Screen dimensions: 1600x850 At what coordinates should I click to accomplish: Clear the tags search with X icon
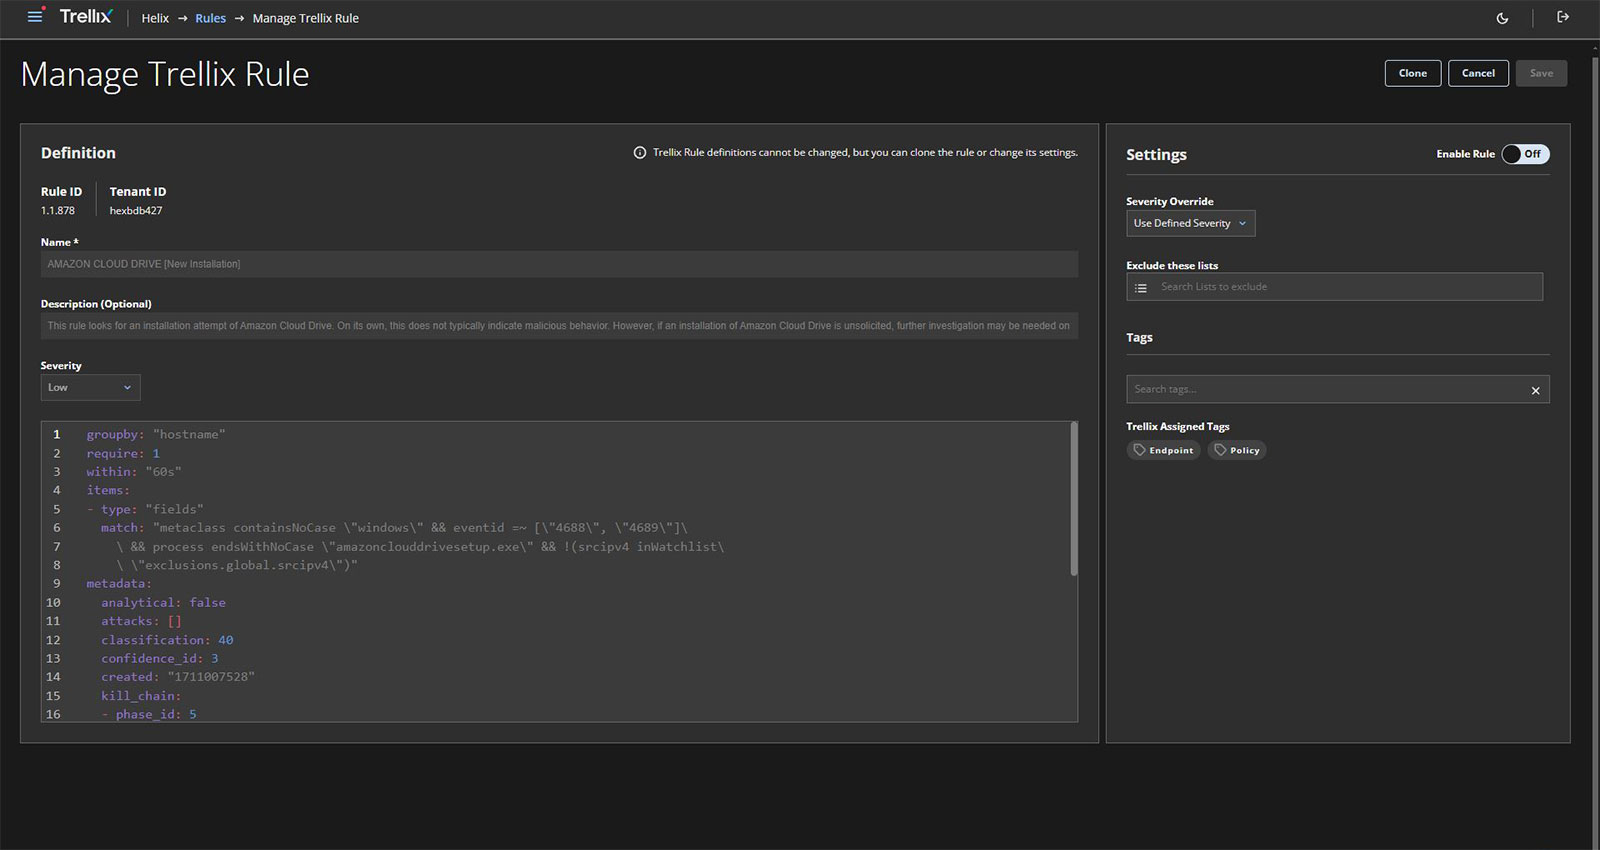point(1535,390)
